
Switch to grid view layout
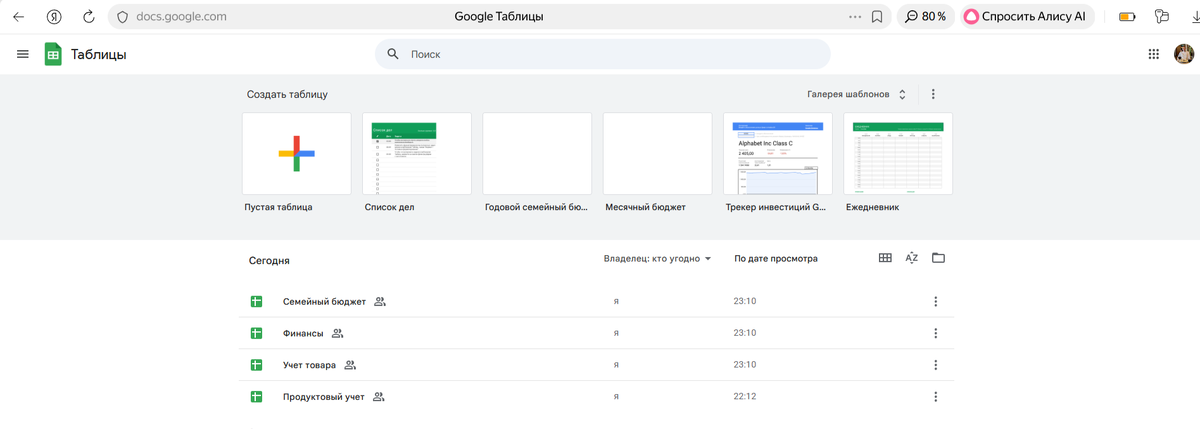(x=885, y=258)
